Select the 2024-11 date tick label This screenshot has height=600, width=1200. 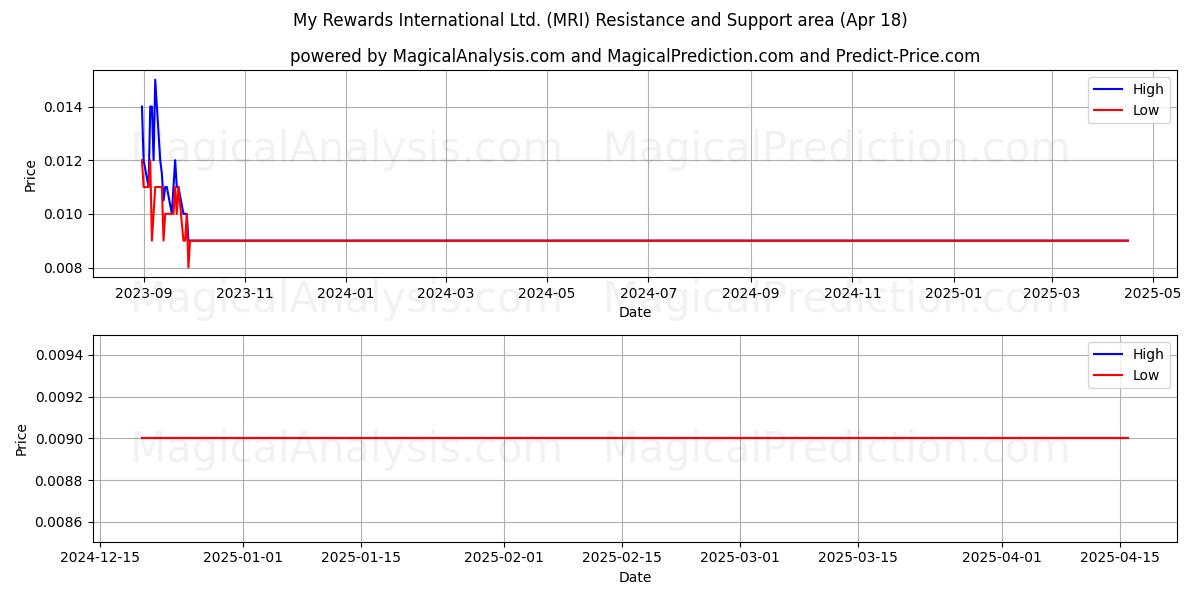click(851, 294)
